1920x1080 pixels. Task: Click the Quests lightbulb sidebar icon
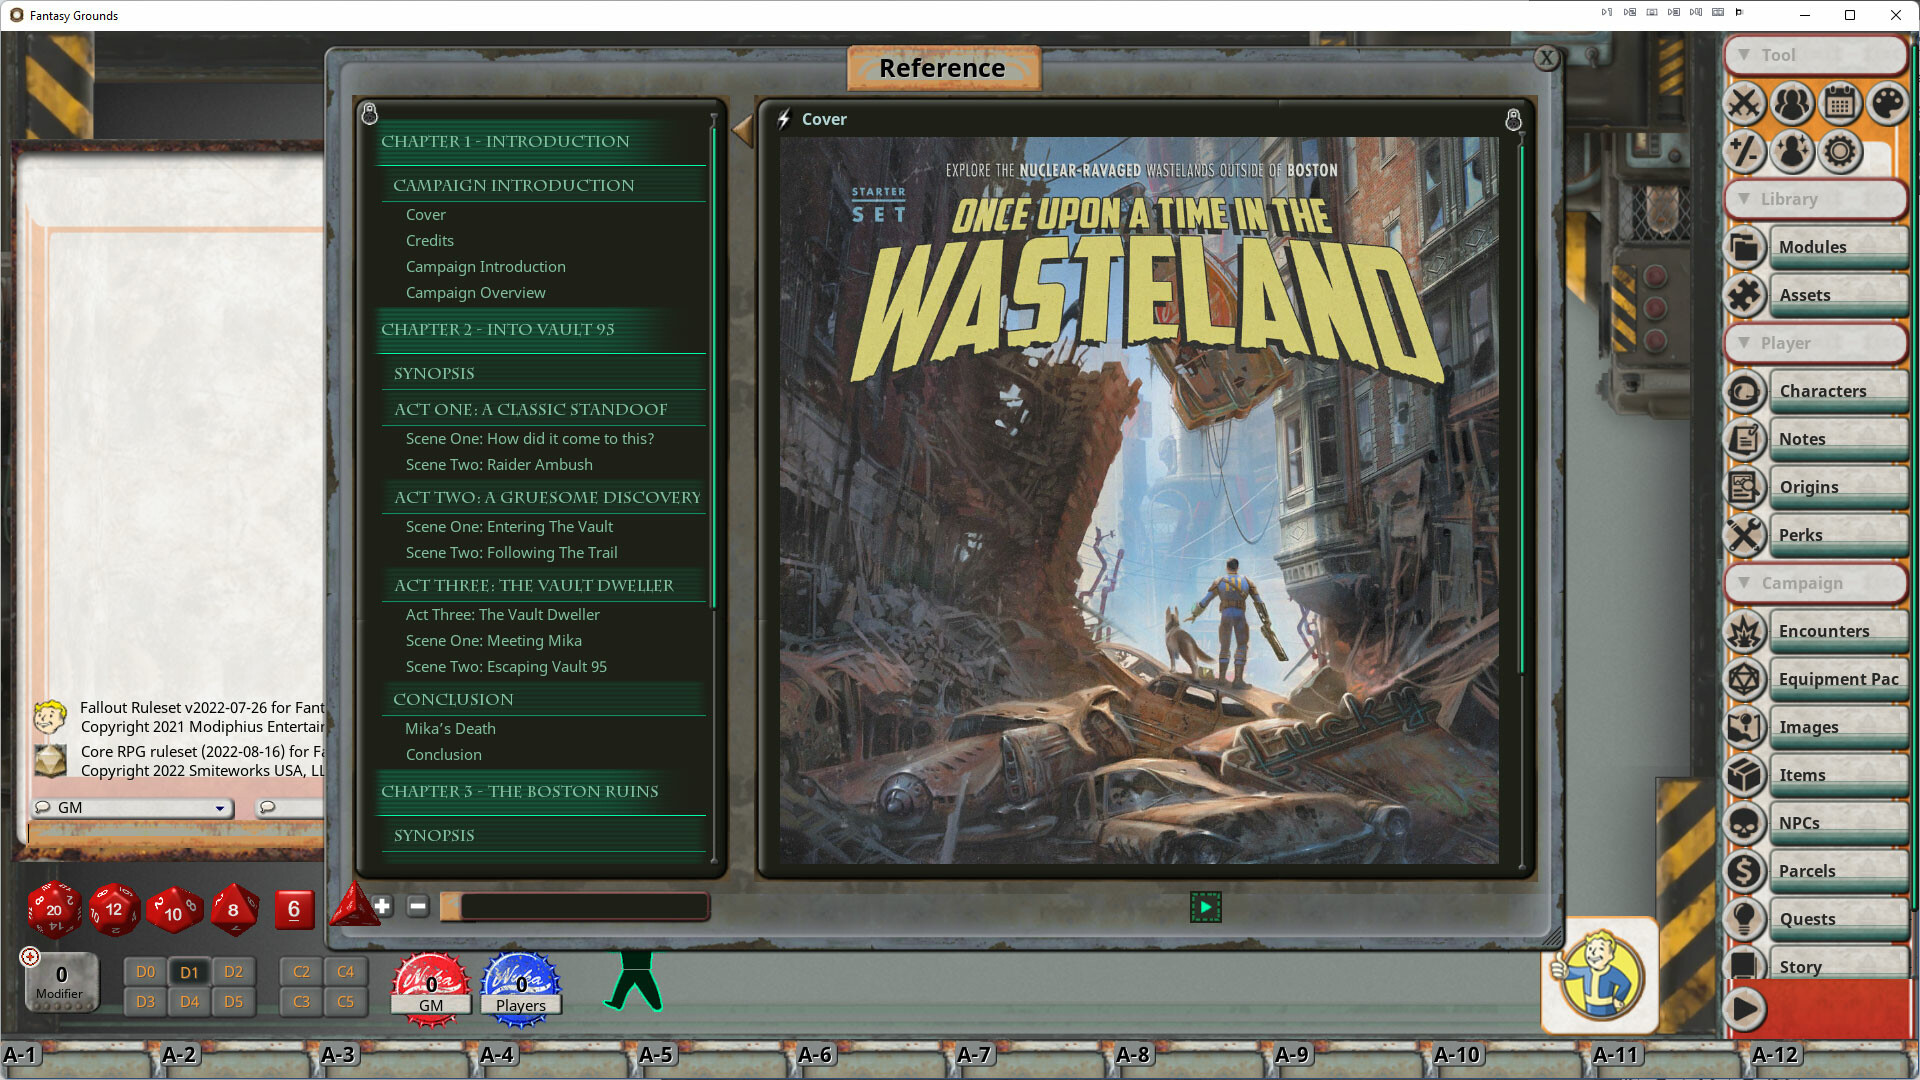(1744, 918)
